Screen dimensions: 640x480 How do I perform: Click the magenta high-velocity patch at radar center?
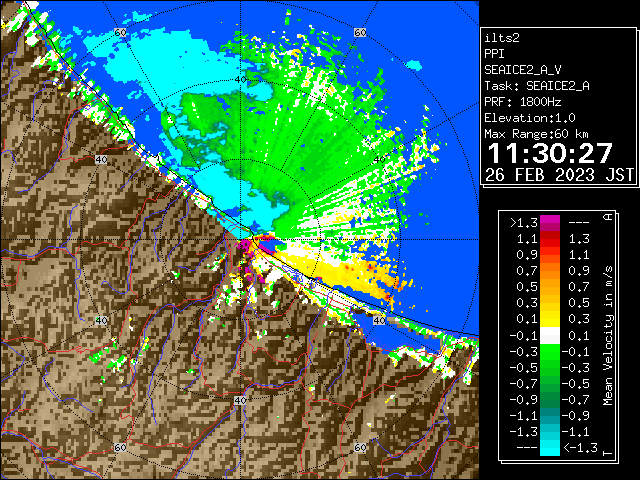click(x=245, y=245)
